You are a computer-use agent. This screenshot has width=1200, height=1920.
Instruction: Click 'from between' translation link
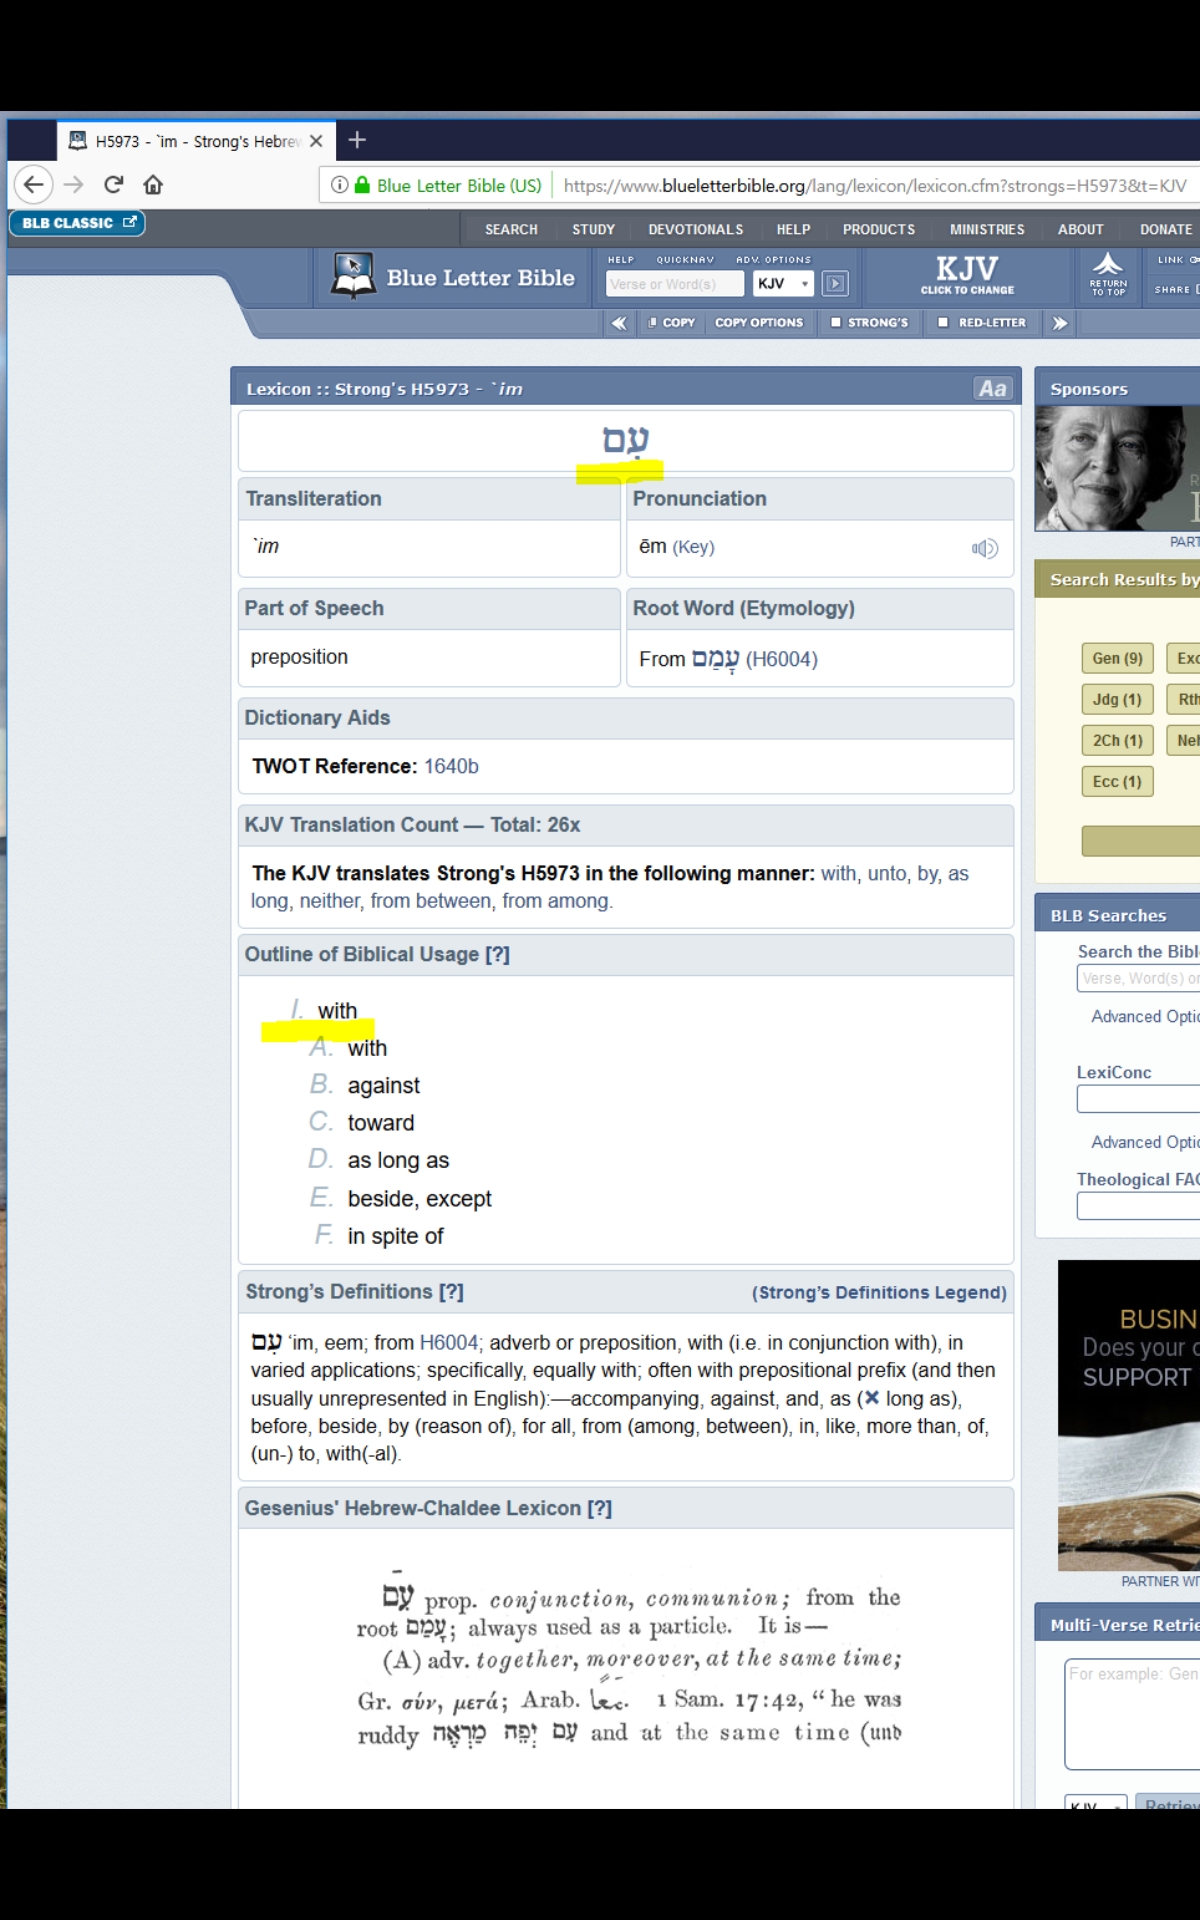(431, 901)
